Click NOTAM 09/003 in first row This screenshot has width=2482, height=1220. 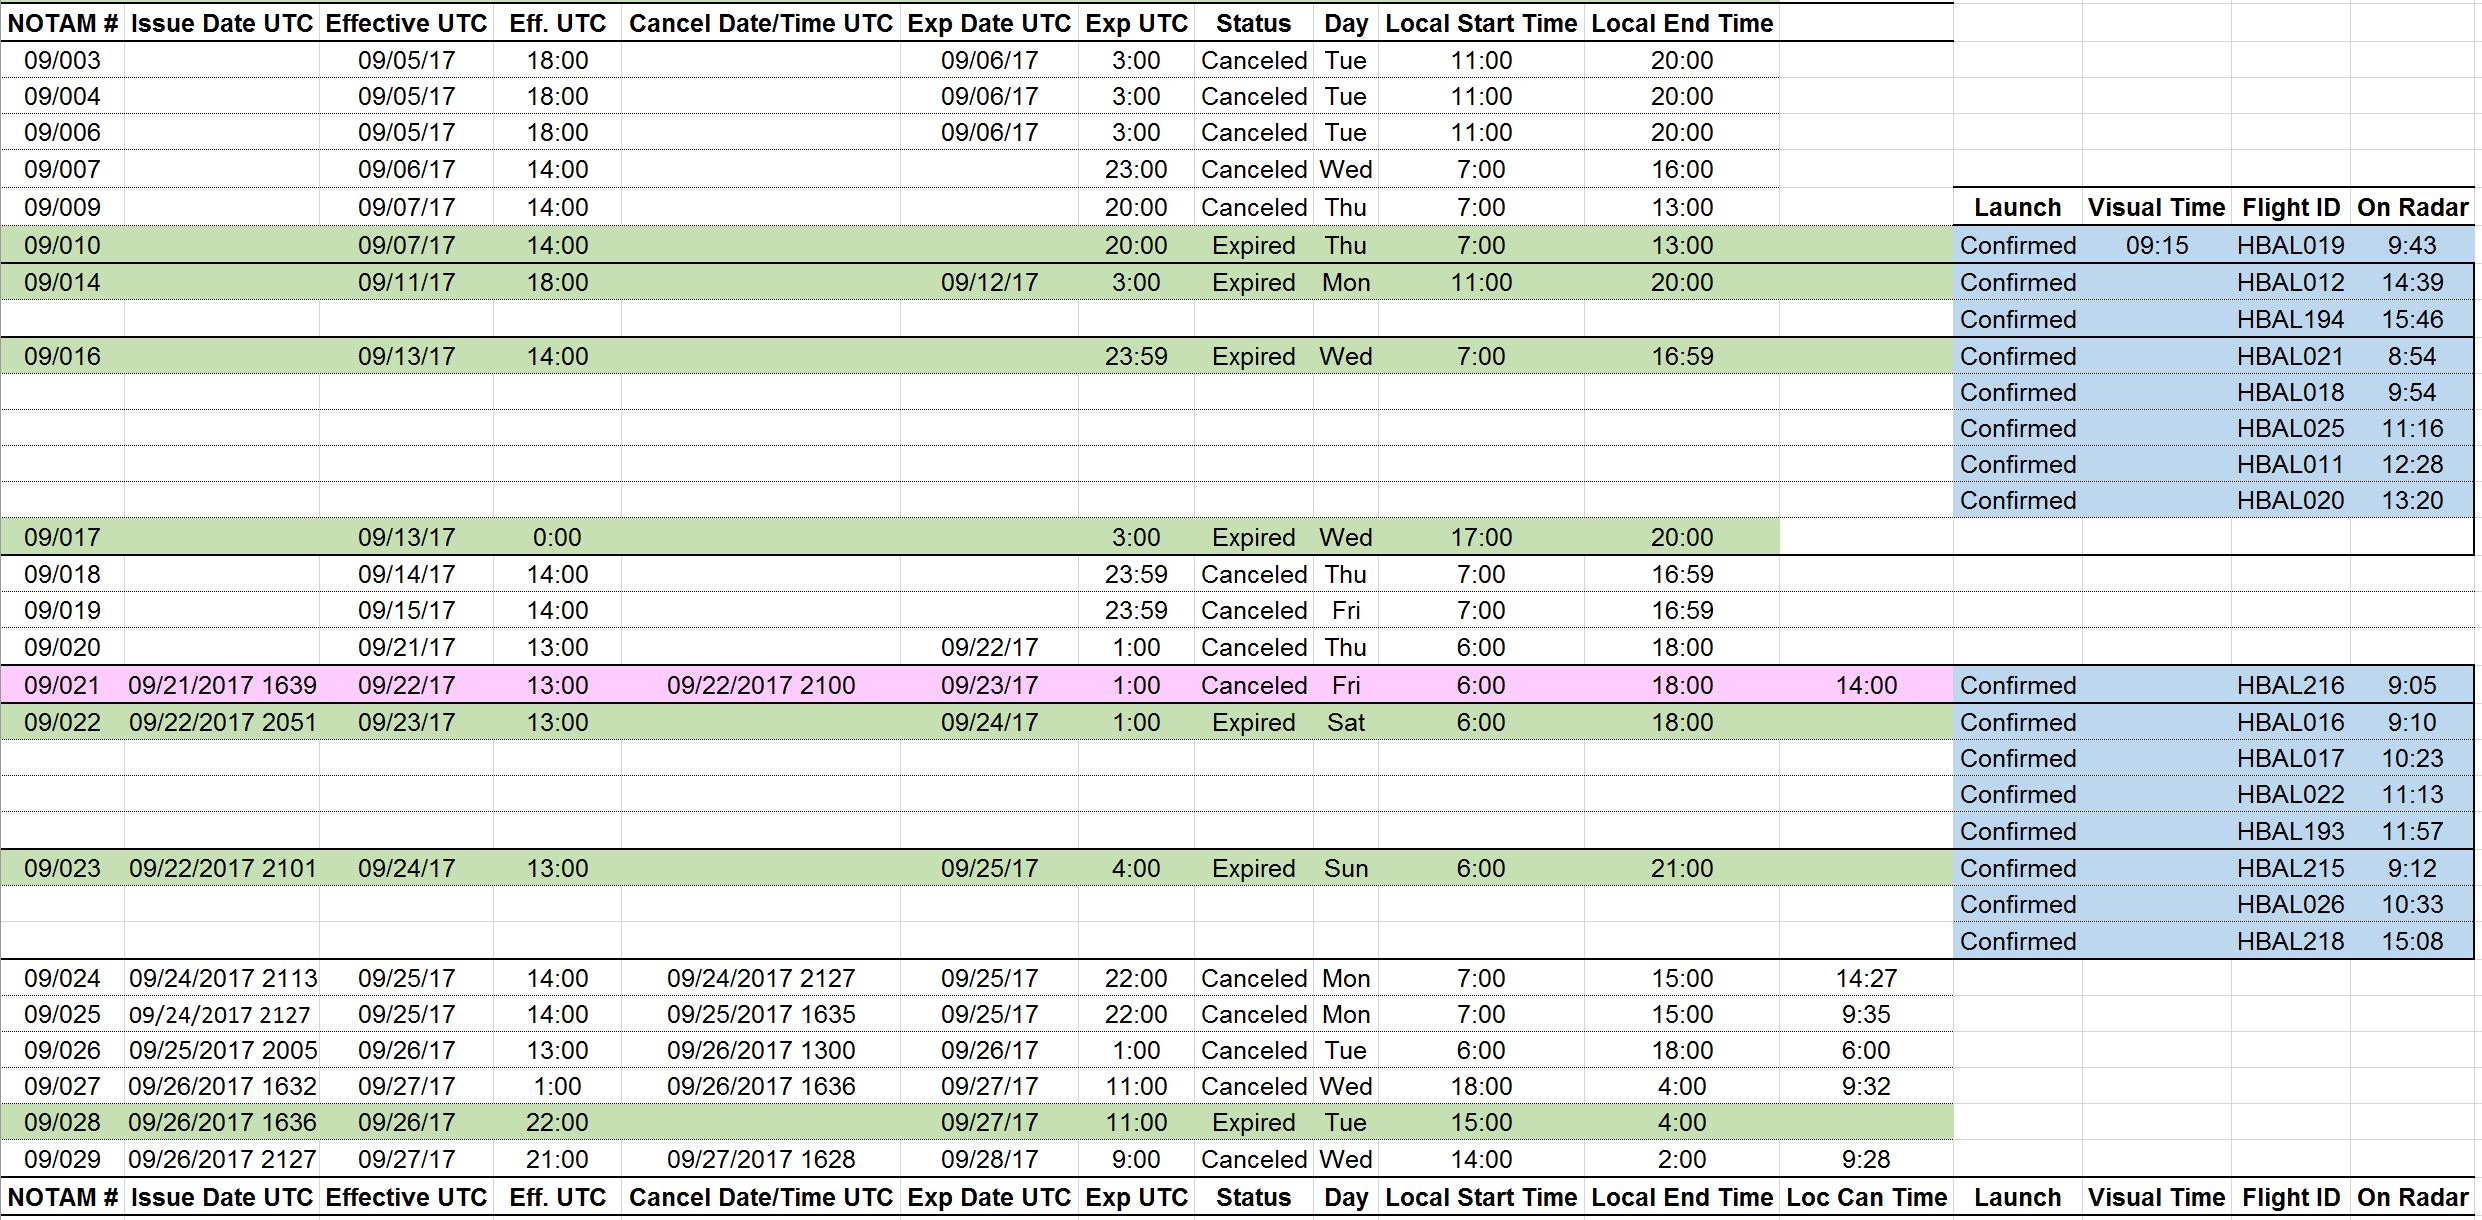coord(62,60)
